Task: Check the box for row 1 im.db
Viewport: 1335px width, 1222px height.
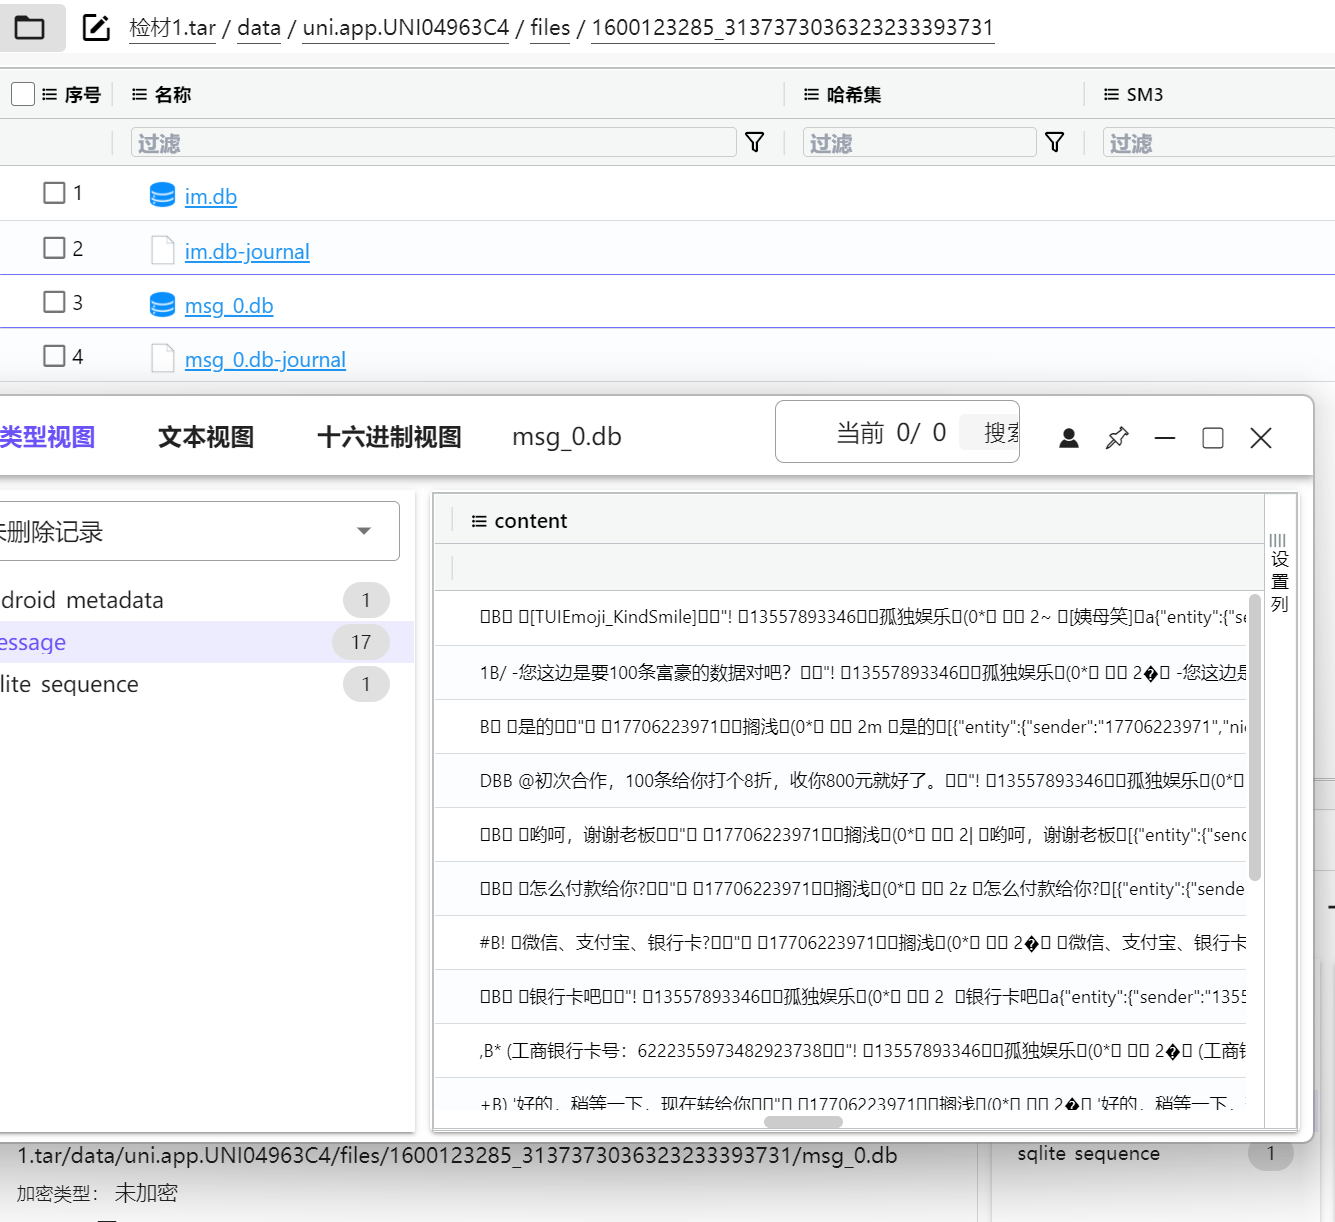Action: click(54, 192)
